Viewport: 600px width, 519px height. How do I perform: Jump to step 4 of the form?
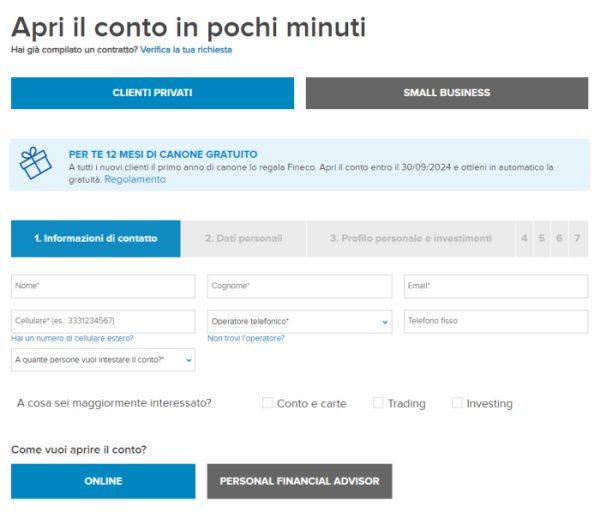click(524, 239)
